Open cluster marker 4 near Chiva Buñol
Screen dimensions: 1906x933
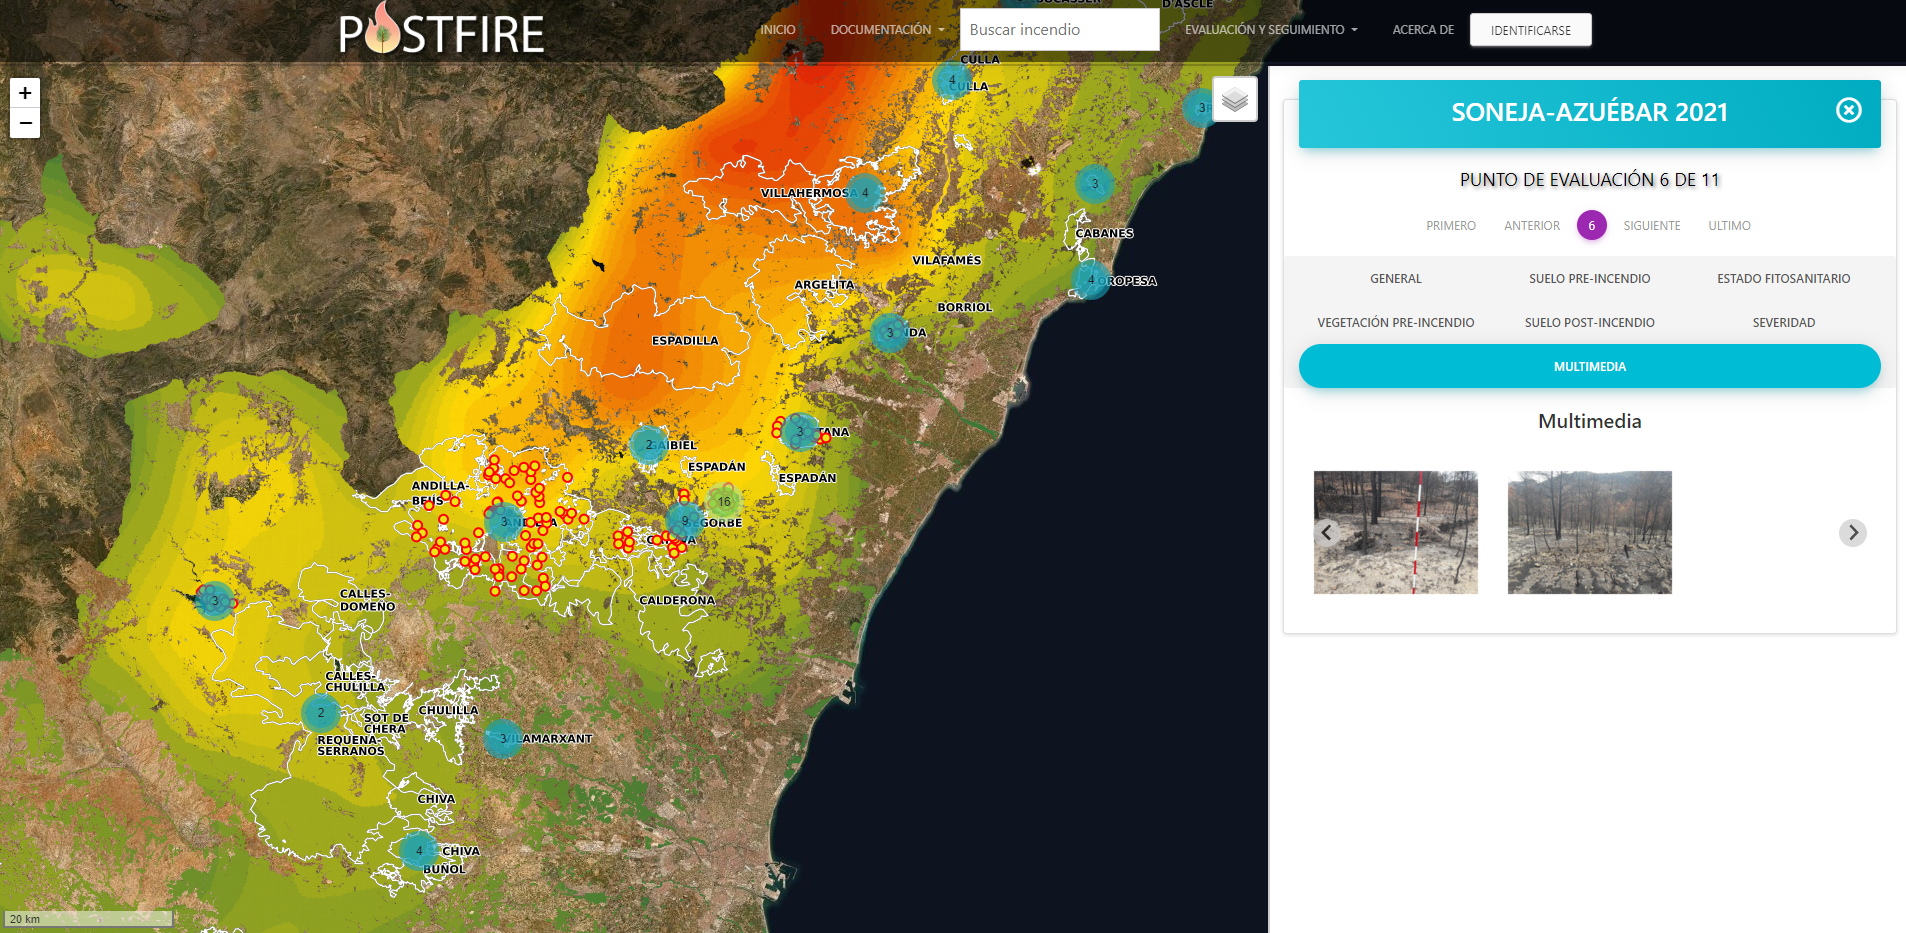[x=419, y=851]
